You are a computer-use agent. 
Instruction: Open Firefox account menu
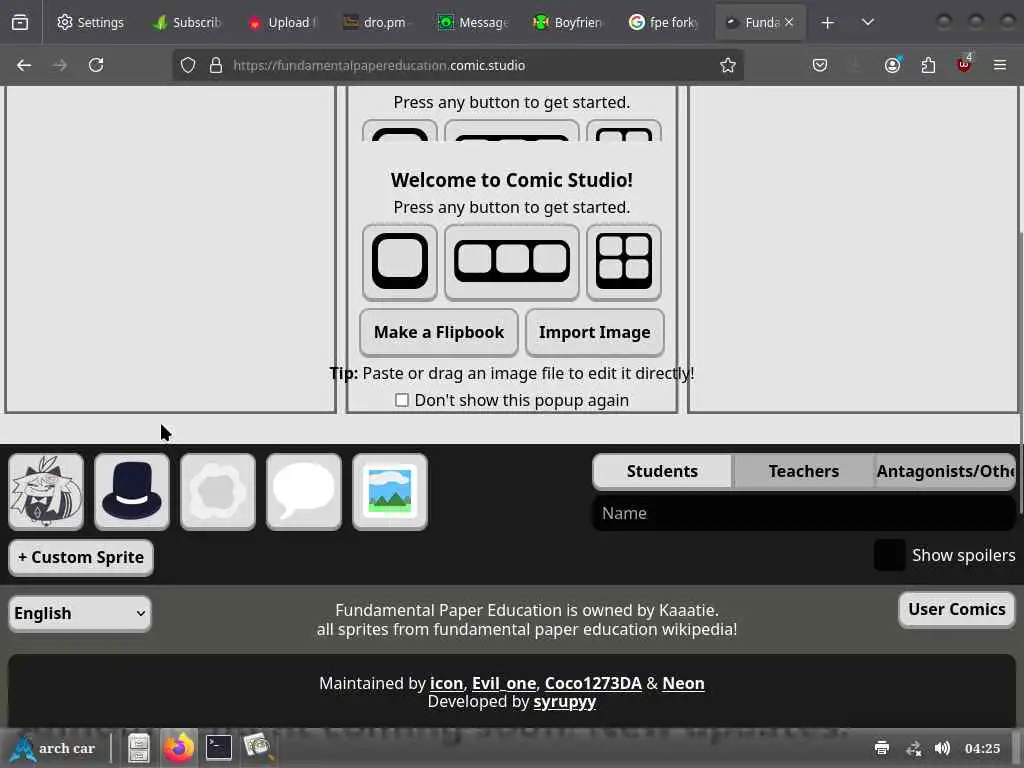pyautogui.click(x=892, y=65)
